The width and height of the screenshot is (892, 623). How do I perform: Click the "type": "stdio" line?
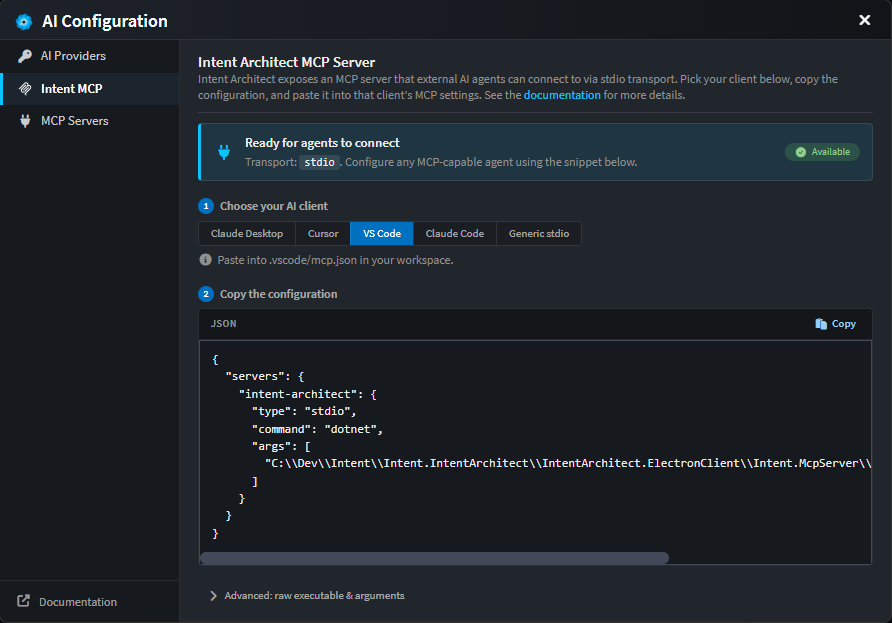pyautogui.click(x=304, y=411)
